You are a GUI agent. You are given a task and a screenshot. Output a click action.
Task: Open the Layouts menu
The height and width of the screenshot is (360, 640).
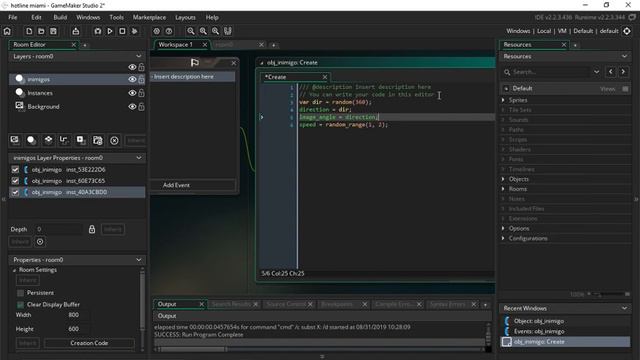[185, 18]
